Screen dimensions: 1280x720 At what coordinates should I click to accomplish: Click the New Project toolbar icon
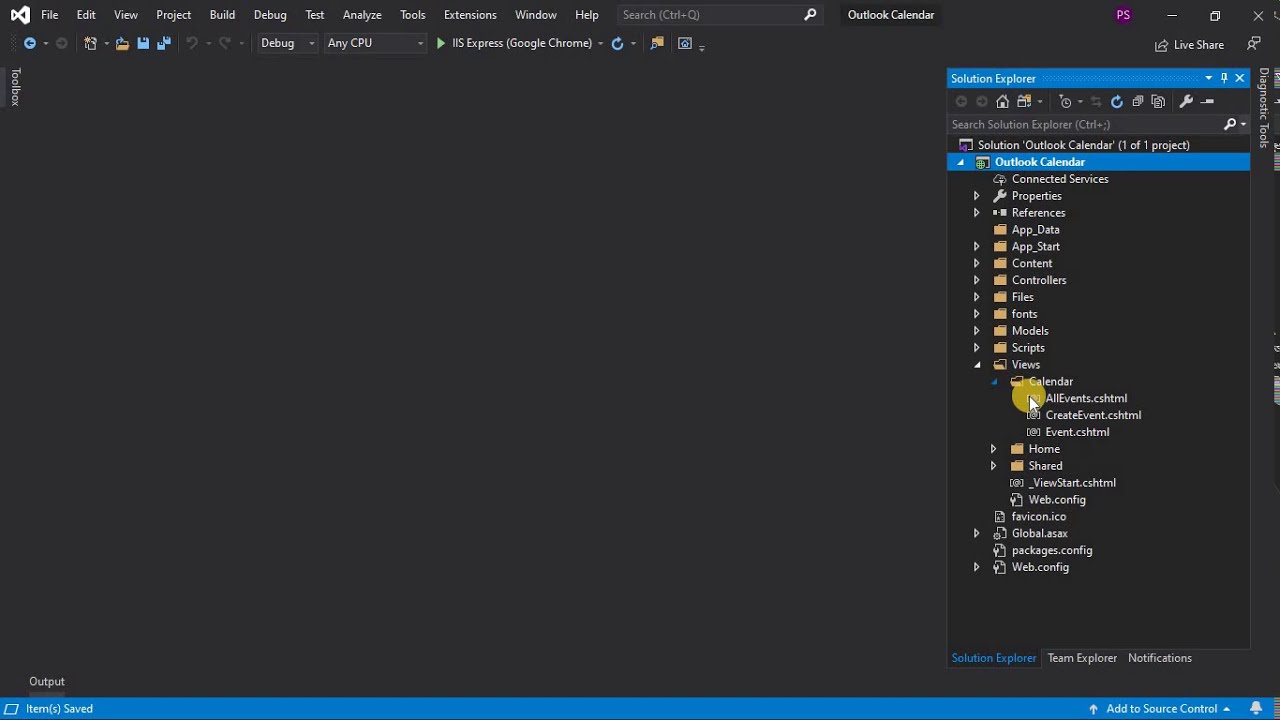(x=90, y=43)
